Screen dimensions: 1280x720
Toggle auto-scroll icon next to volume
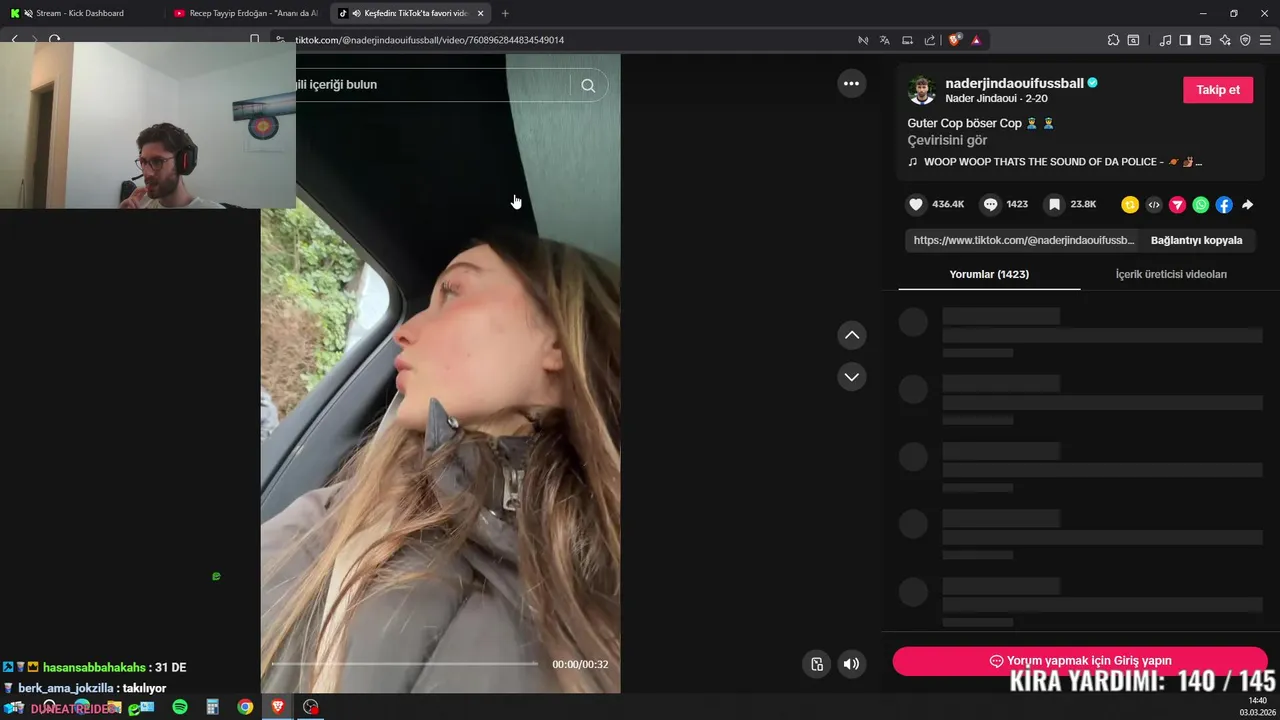[x=817, y=664]
